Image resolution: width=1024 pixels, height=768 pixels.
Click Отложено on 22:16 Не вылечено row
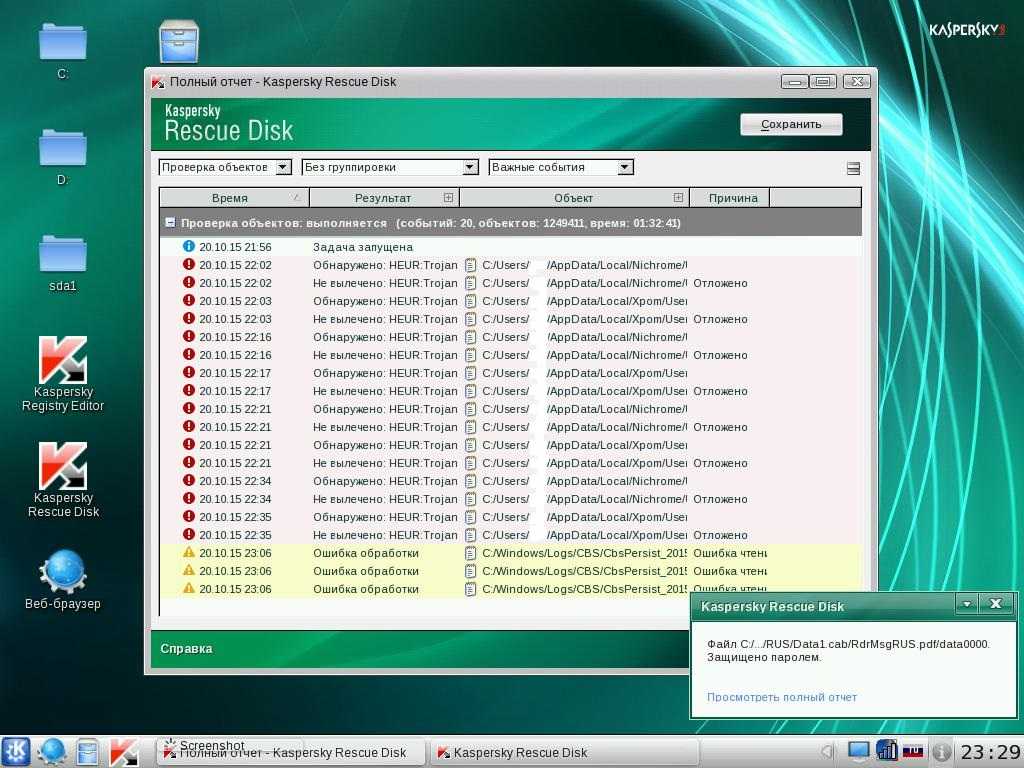click(x=720, y=355)
